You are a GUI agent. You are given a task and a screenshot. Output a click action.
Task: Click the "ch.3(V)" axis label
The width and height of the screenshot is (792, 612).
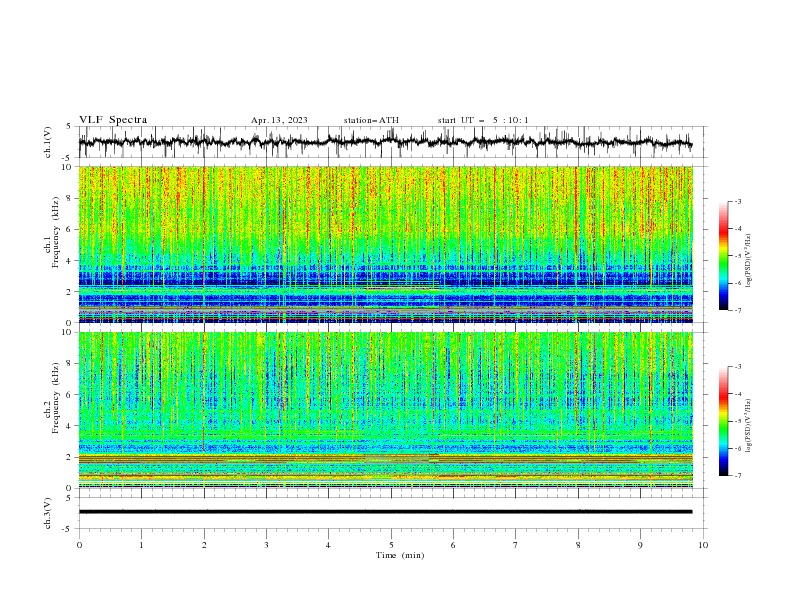48,513
